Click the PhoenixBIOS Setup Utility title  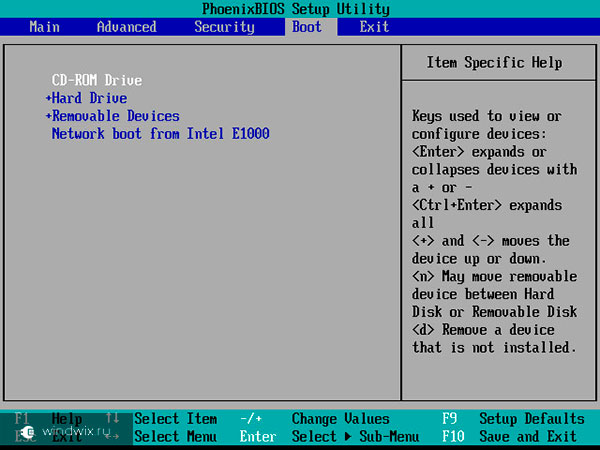click(296, 9)
